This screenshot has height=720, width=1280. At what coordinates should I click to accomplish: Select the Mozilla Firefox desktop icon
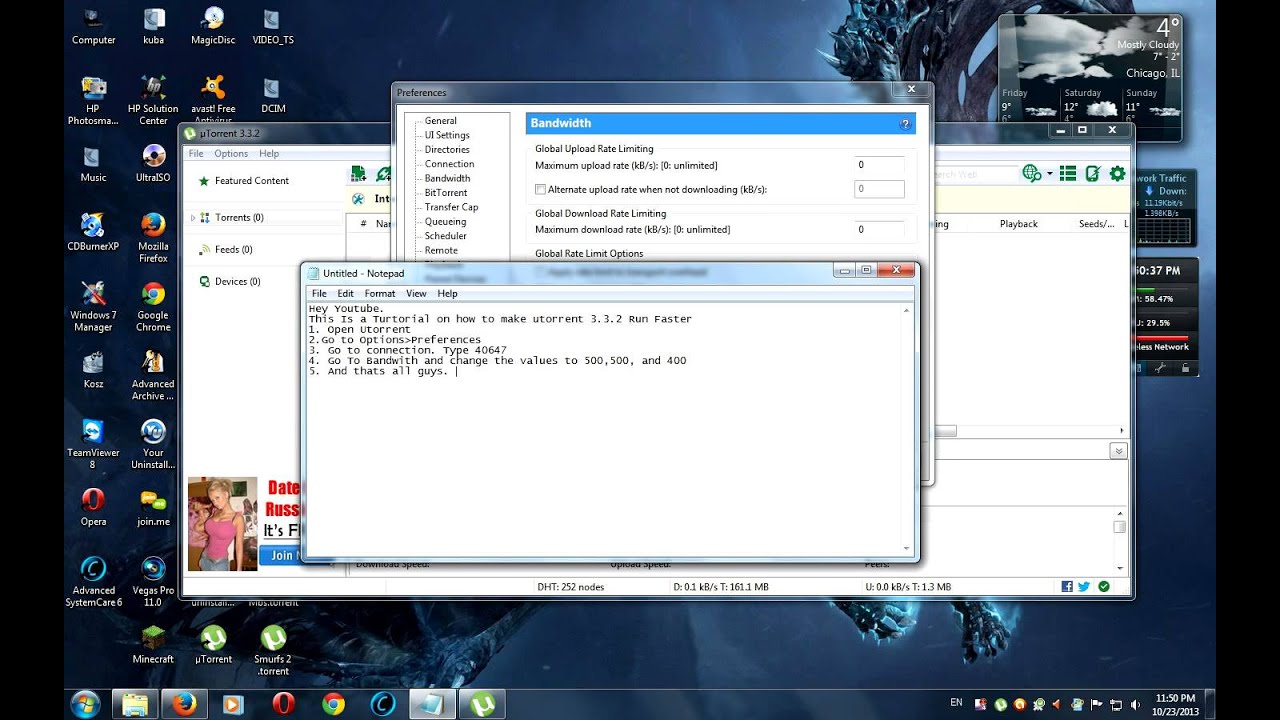pos(153,238)
